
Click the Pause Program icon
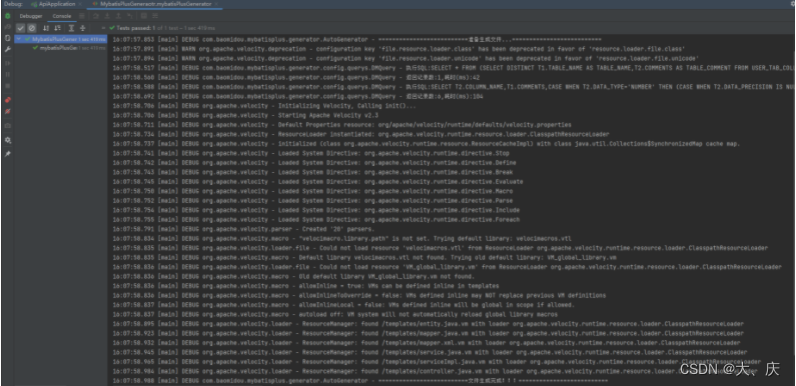coord(8,74)
